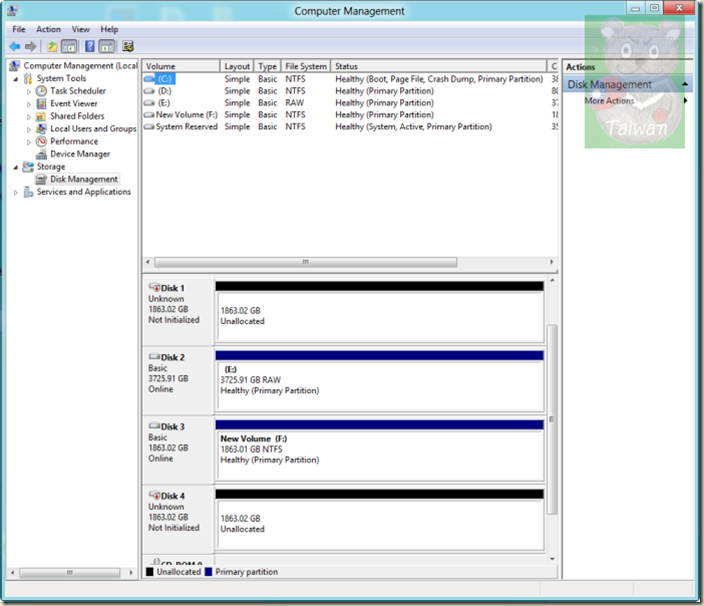Click the Back arrow toolbar icon
The height and width of the screenshot is (606, 704).
15,46
